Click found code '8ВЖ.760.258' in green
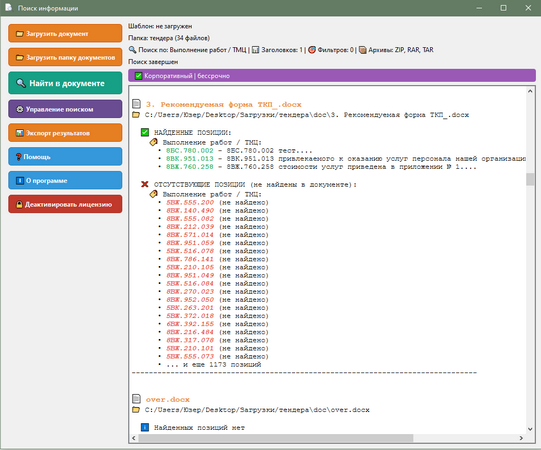 point(190,167)
